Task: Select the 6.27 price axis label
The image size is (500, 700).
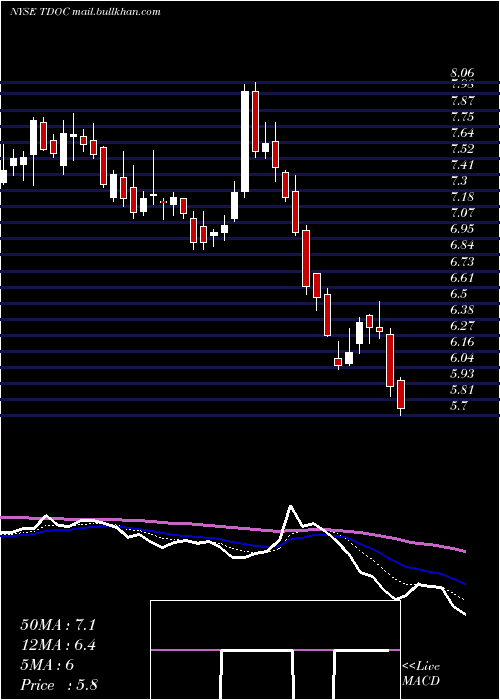Action: 462,325
